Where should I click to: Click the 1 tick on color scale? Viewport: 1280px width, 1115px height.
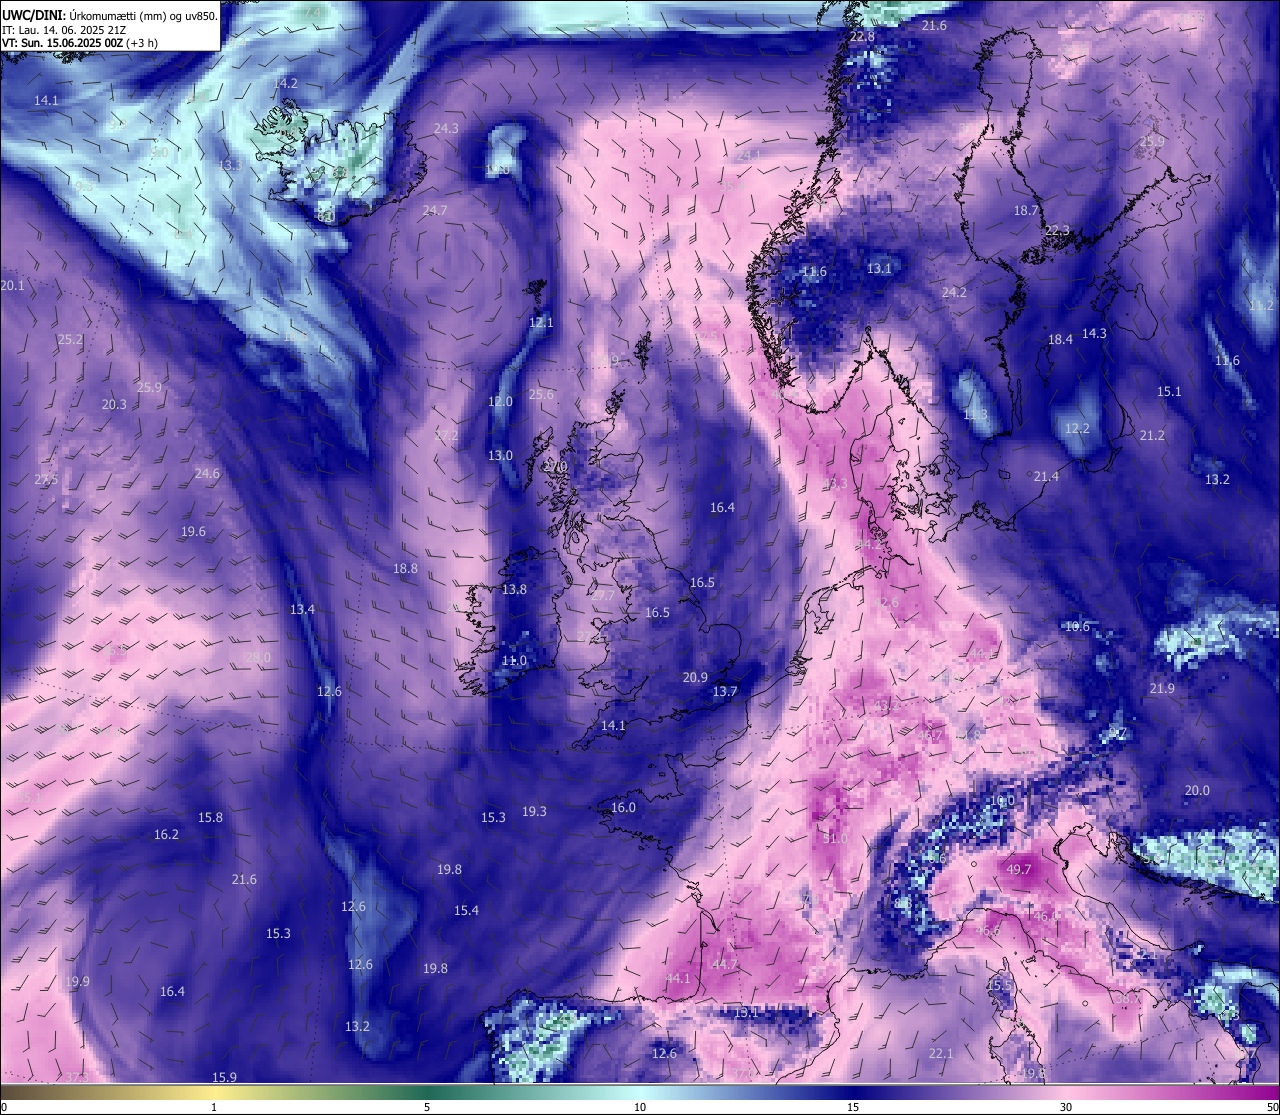[x=214, y=1107]
